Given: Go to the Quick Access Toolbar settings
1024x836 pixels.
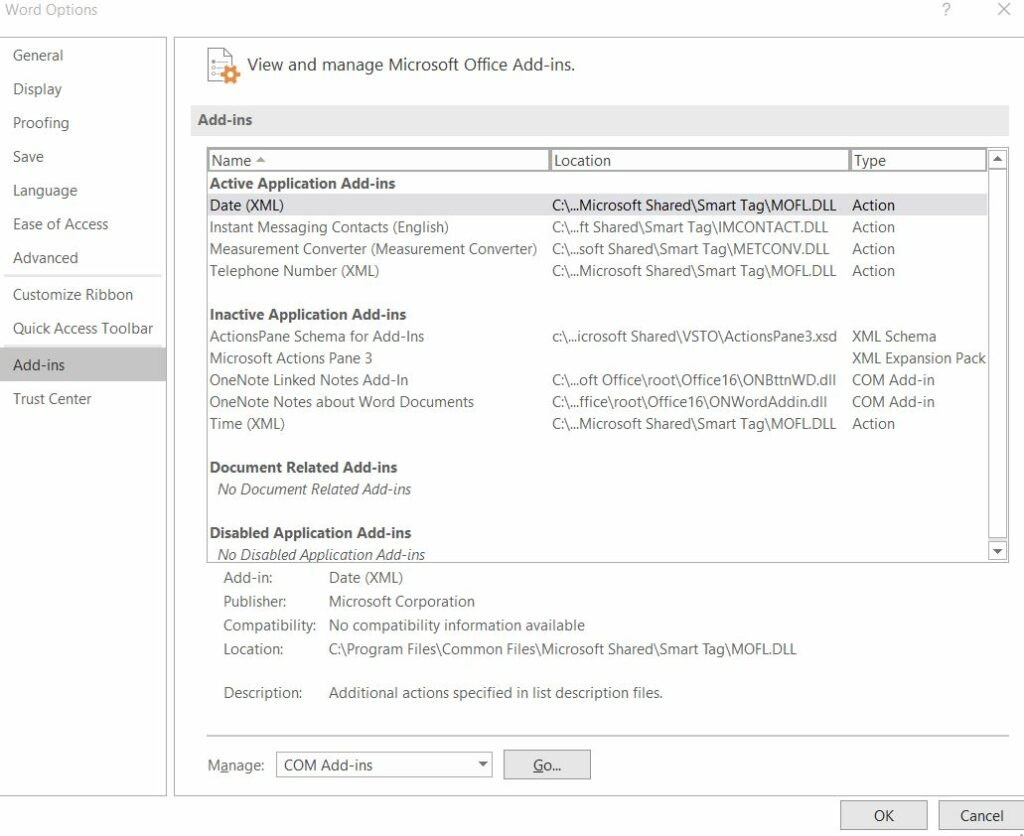Looking at the screenshot, I should pos(83,328).
